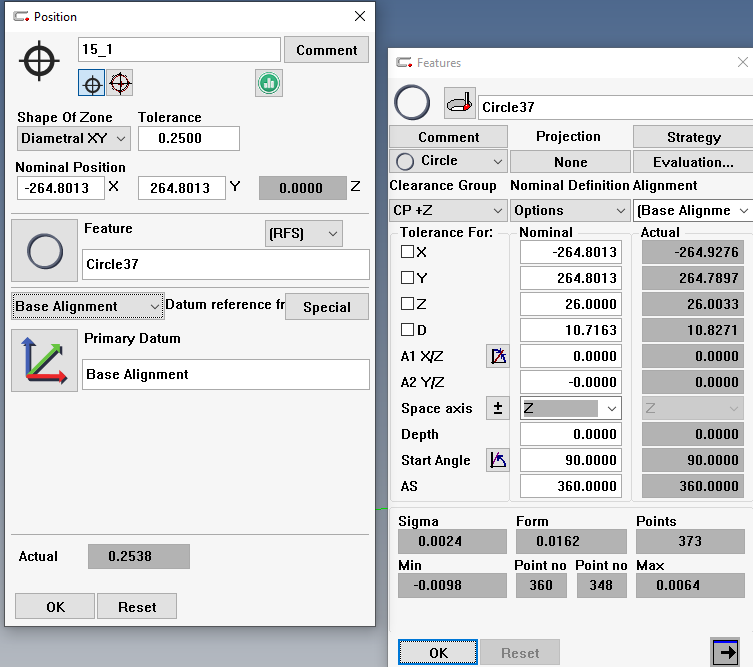This screenshot has height=667, width=753.
Task: Enable the Y tolerance checkbox
Action: (407, 278)
